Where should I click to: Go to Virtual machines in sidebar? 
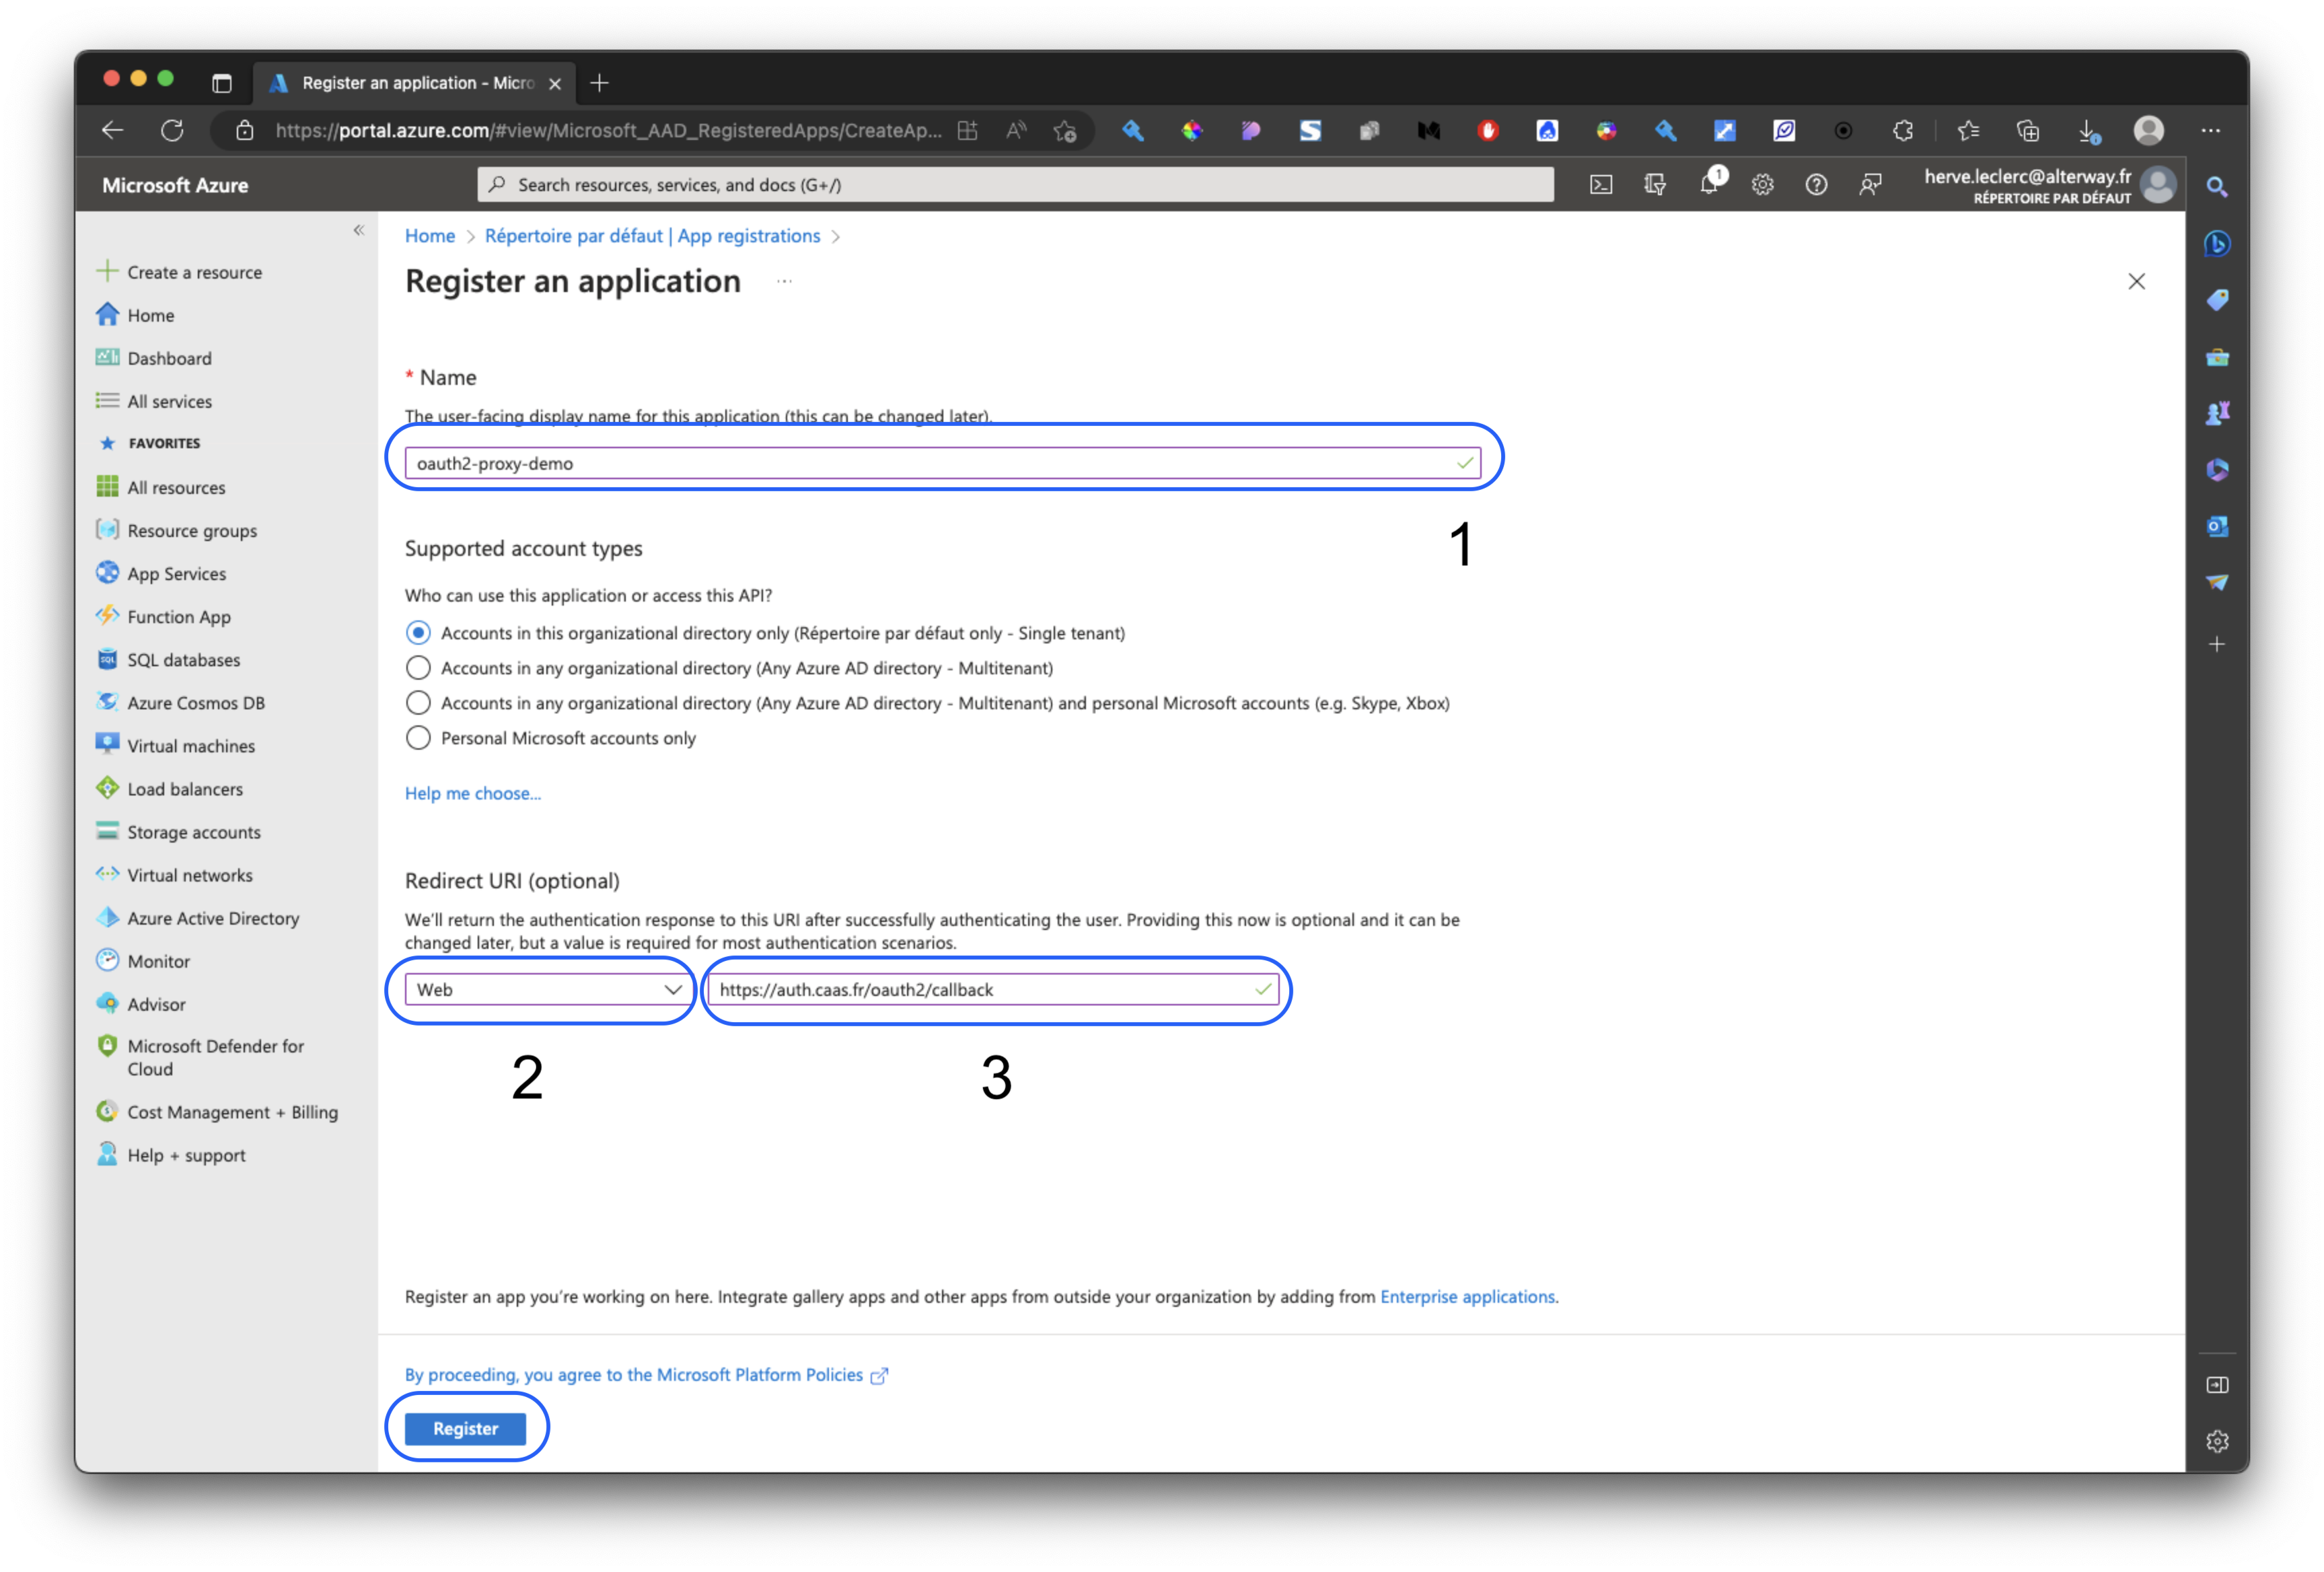pyautogui.click(x=190, y=746)
